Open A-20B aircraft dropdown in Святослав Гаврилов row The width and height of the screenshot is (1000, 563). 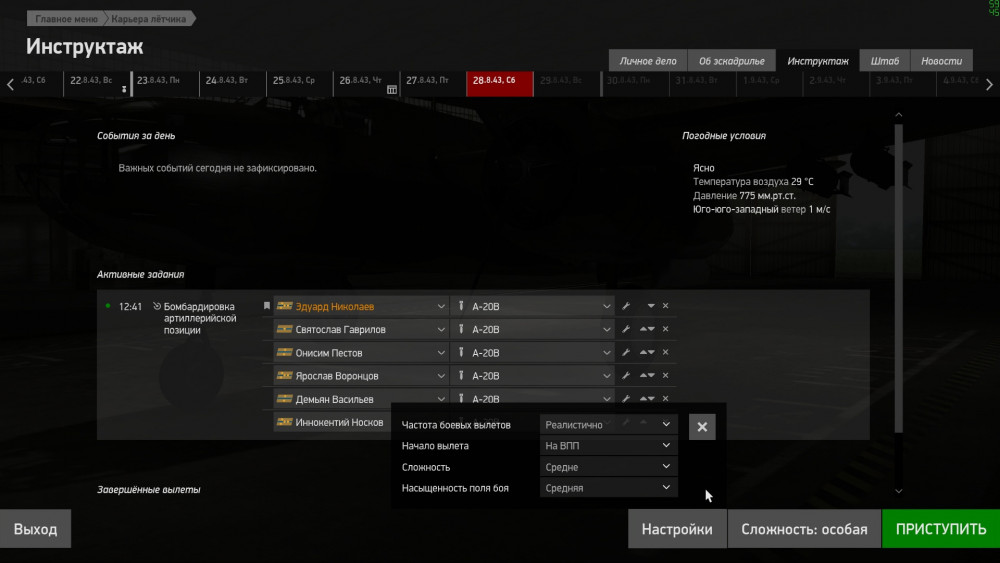click(x=533, y=329)
